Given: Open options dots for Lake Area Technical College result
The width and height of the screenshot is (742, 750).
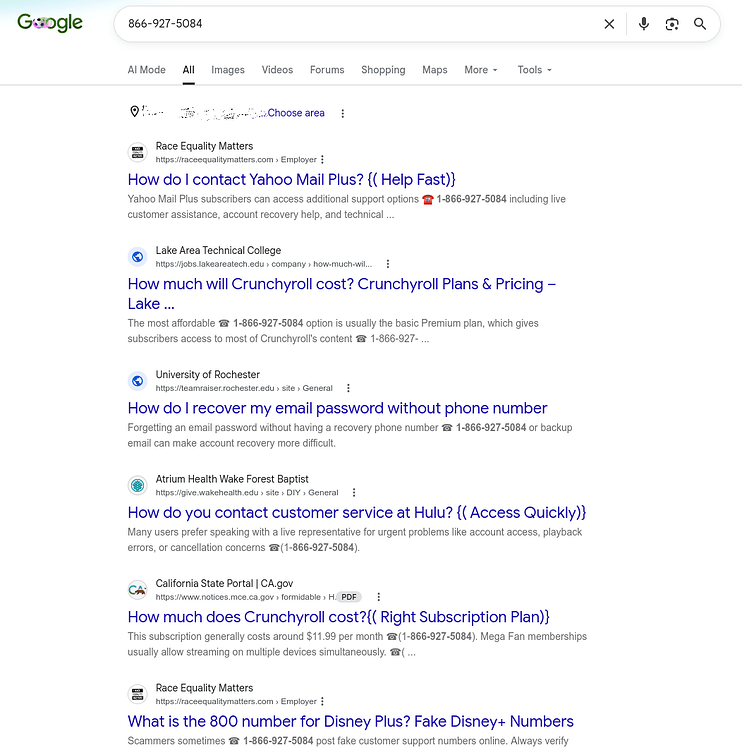Looking at the screenshot, I should coord(388,264).
